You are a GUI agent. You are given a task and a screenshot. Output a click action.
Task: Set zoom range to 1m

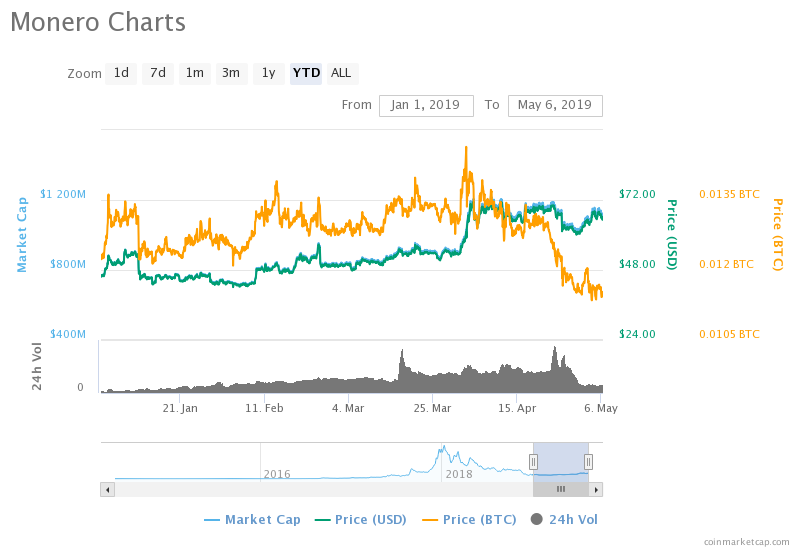click(195, 73)
